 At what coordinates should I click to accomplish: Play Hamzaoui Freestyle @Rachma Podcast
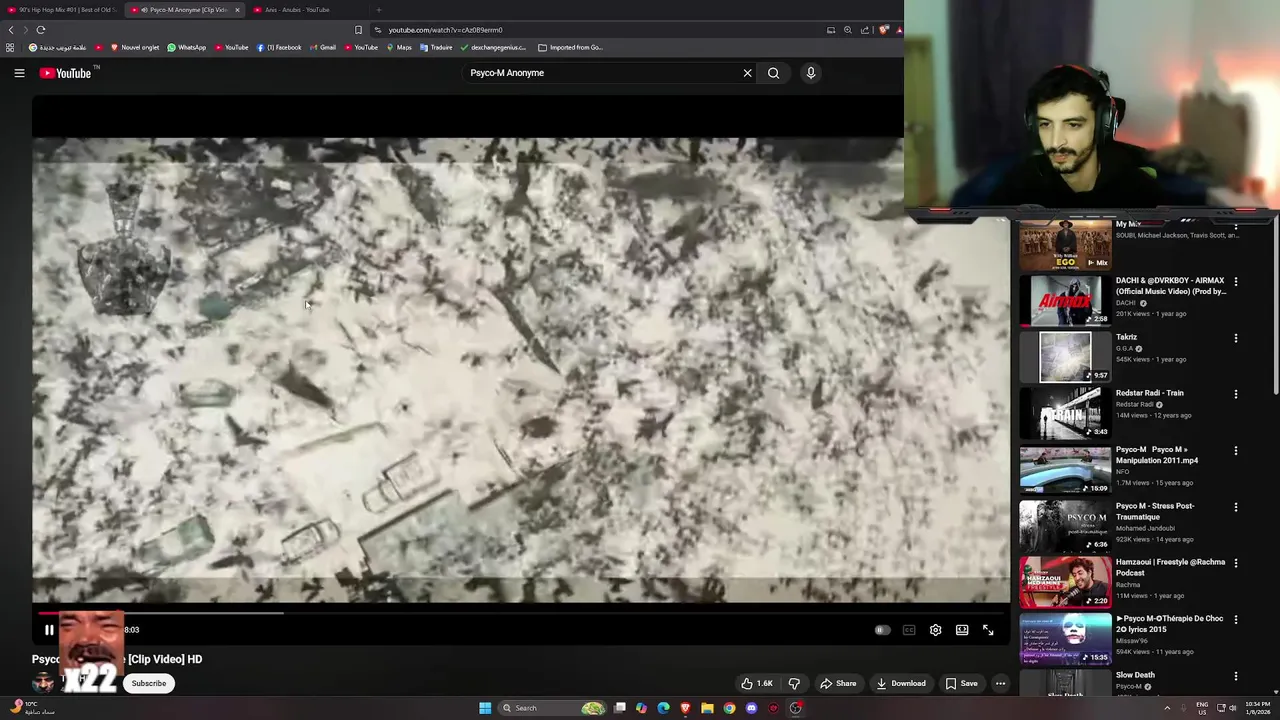1065,582
